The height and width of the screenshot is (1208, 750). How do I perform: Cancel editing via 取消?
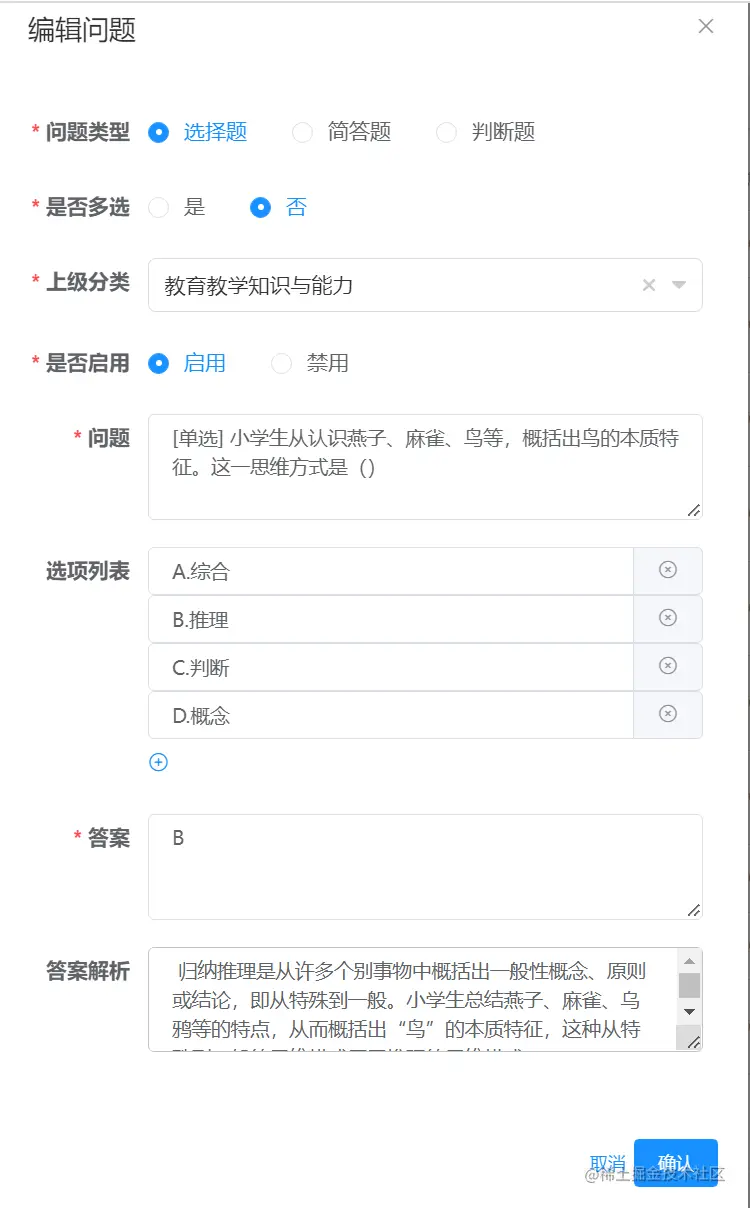608,1161
